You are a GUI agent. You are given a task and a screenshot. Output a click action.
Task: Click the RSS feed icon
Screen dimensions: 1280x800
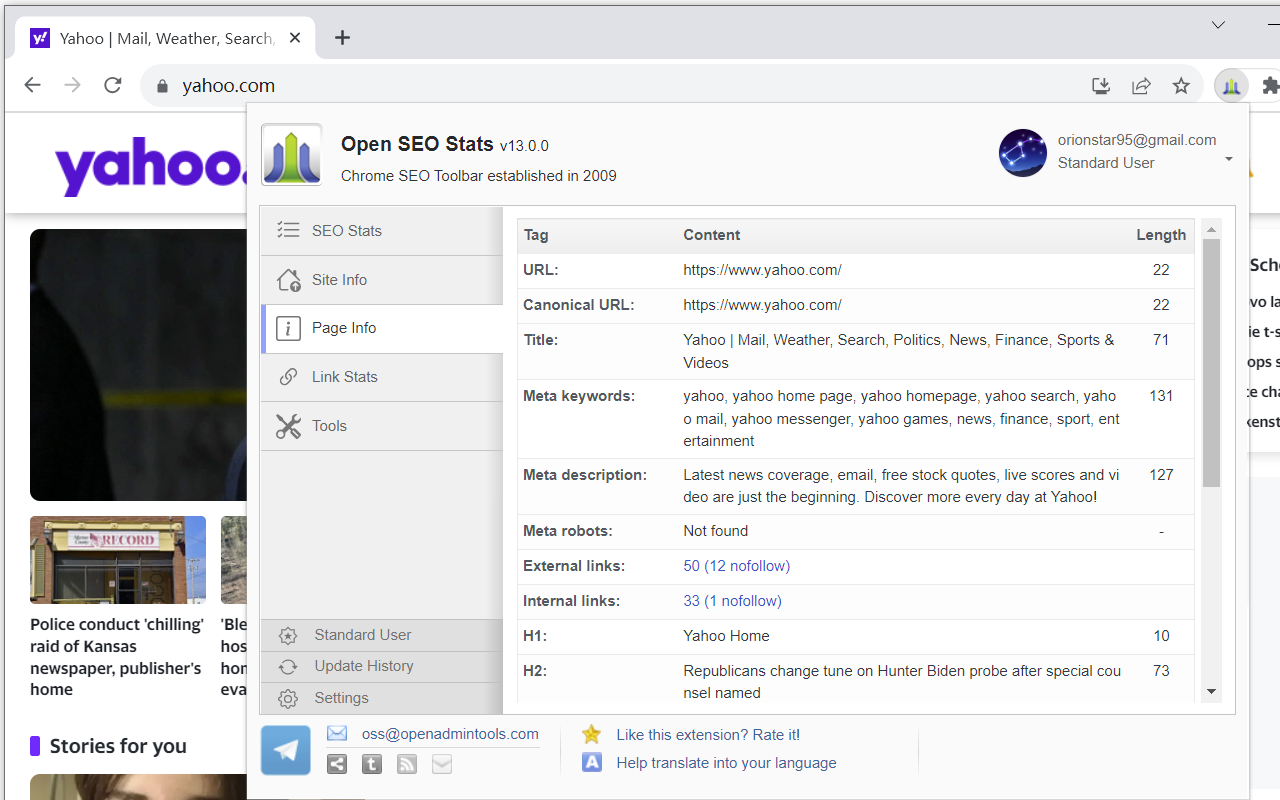tap(406, 764)
